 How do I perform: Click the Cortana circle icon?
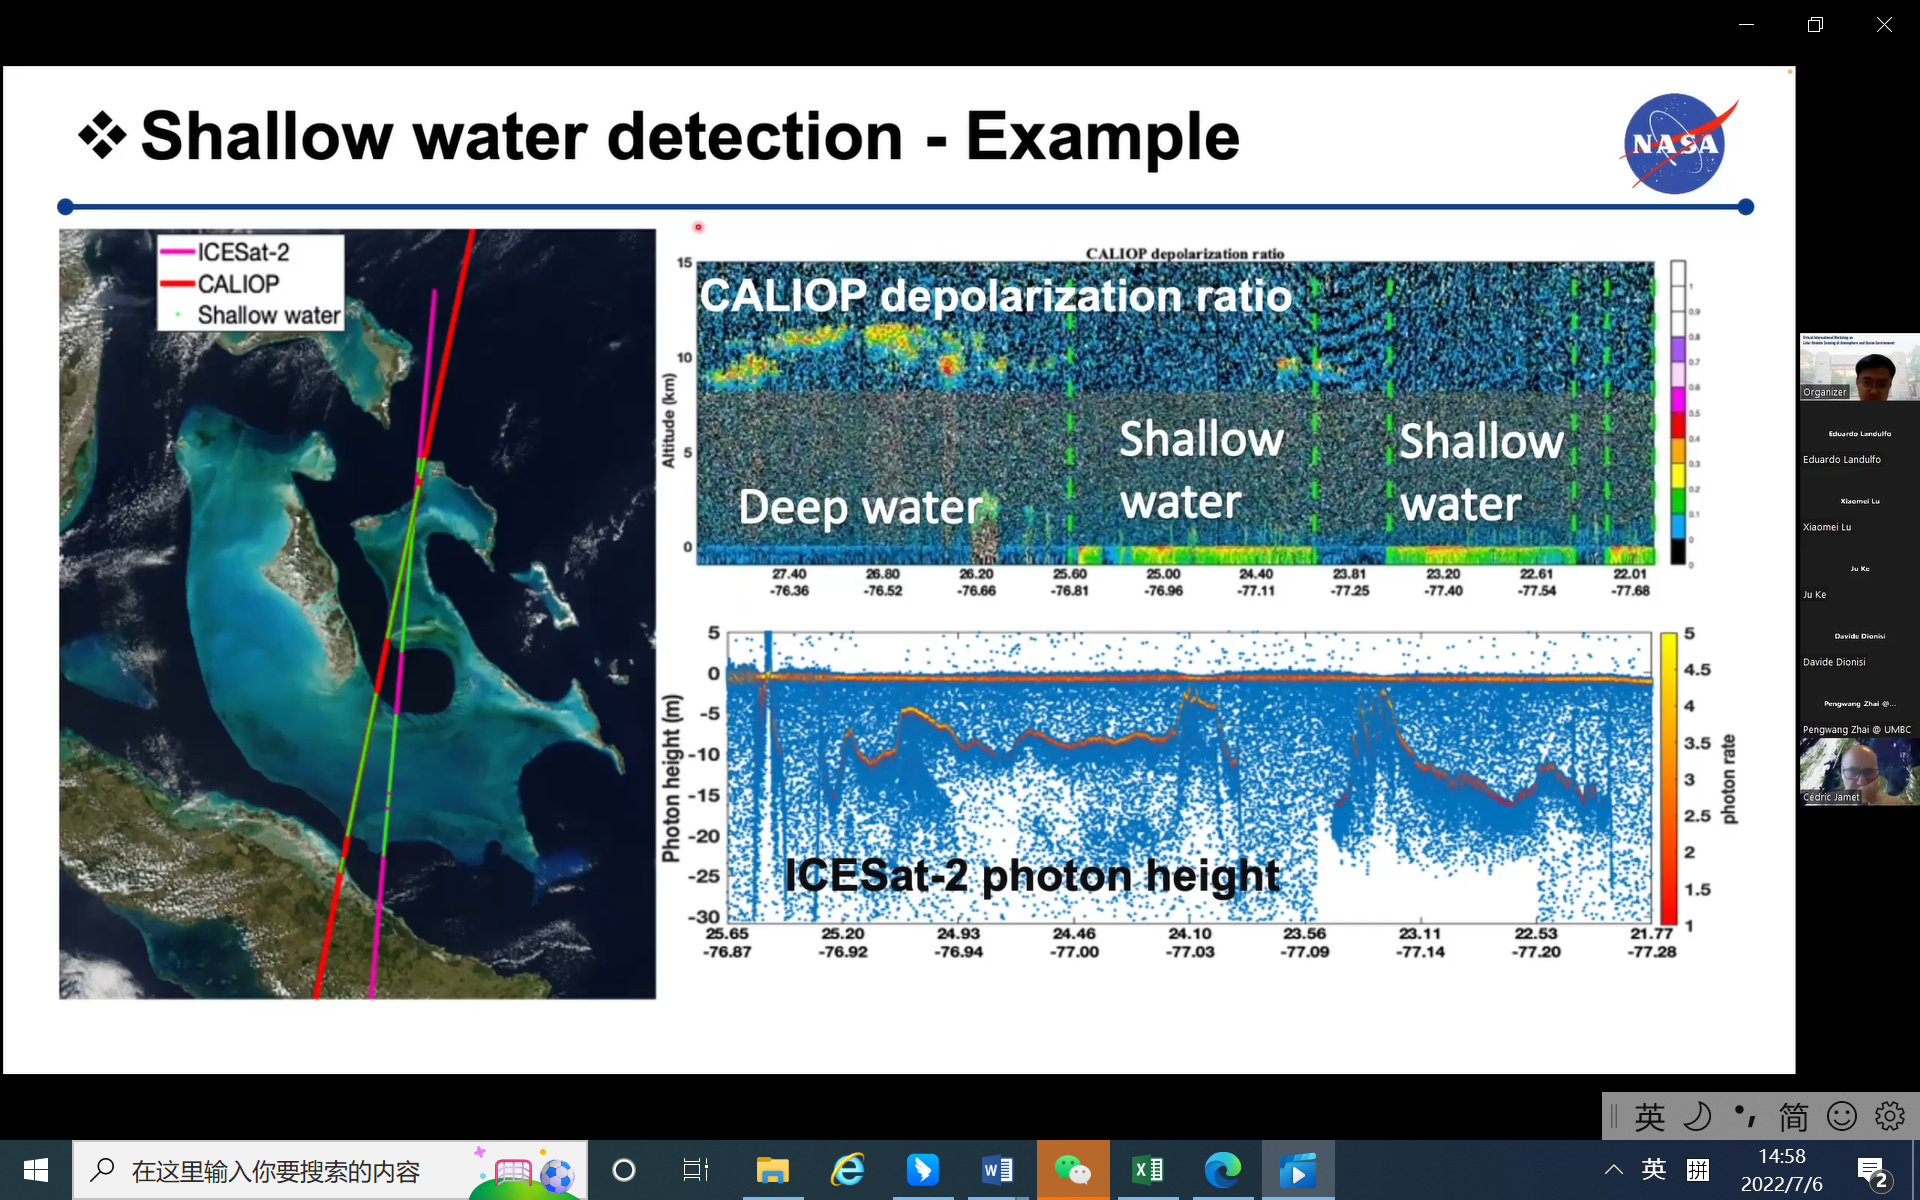coord(624,1170)
